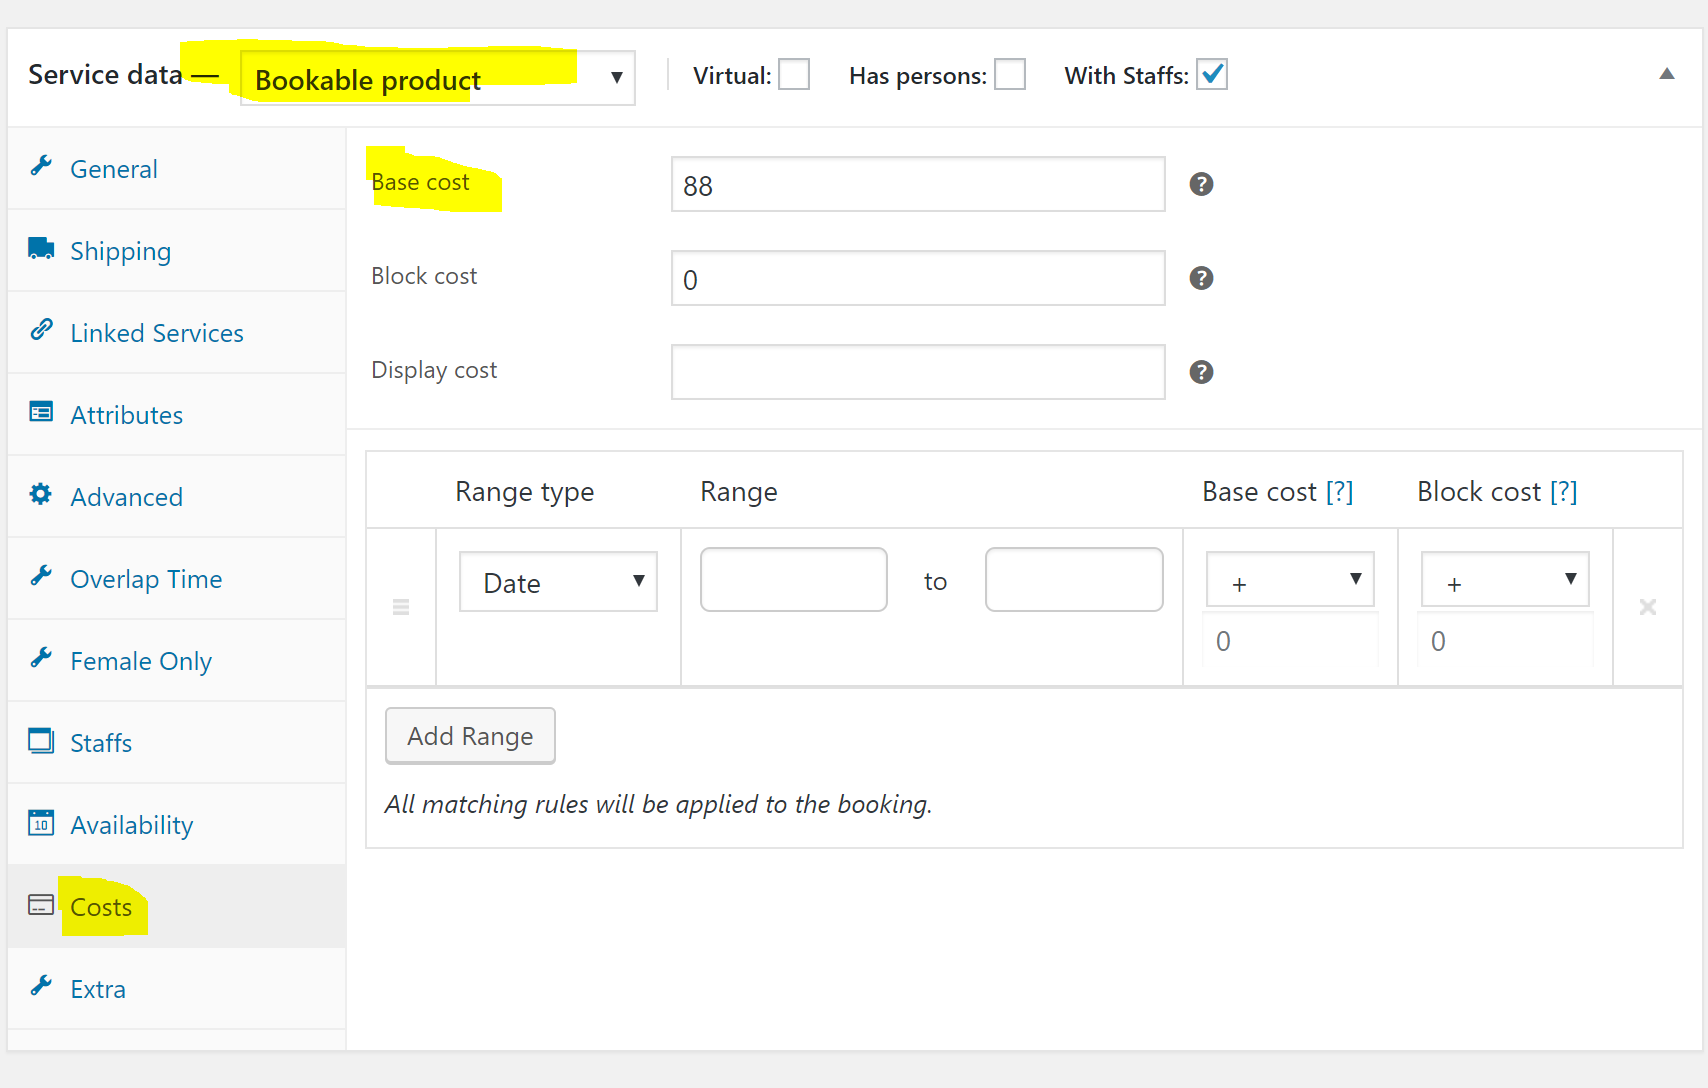Click the chain-link icon beside Linked Services

[x=41, y=330]
